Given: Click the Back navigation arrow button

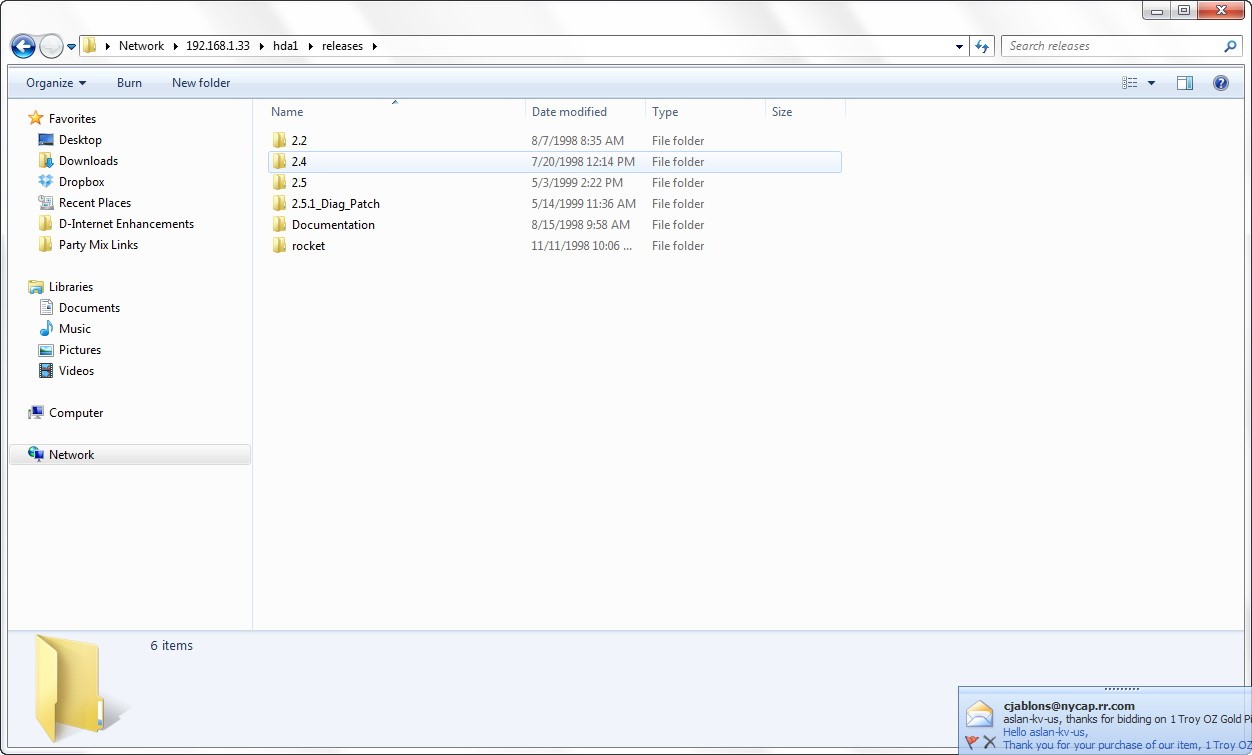Looking at the screenshot, I should [x=23, y=46].
